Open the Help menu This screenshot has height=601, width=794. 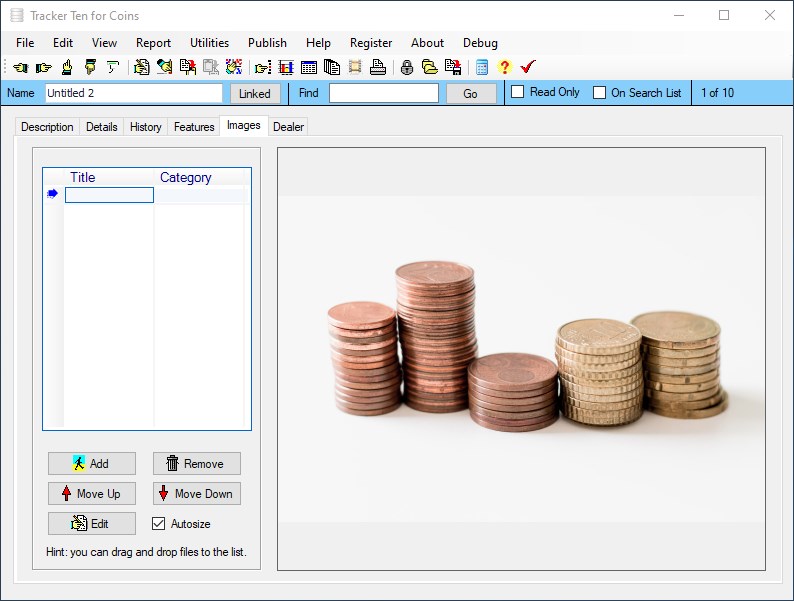pos(318,43)
